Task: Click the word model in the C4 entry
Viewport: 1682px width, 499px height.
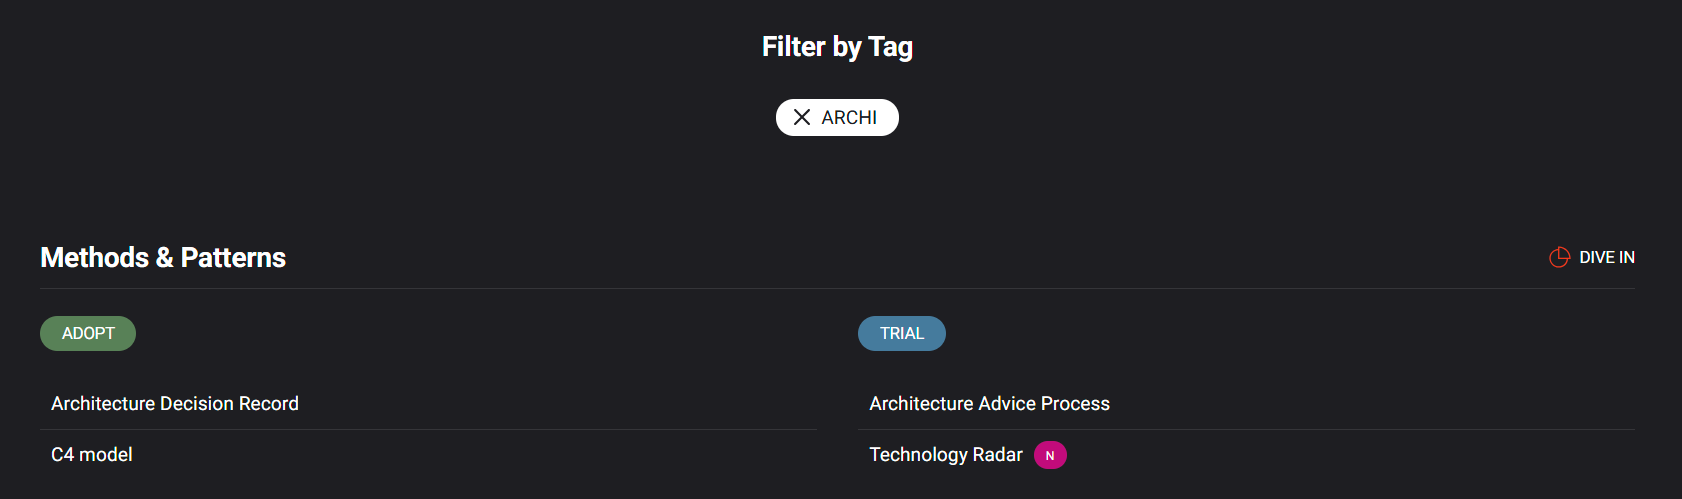Action: [105, 455]
